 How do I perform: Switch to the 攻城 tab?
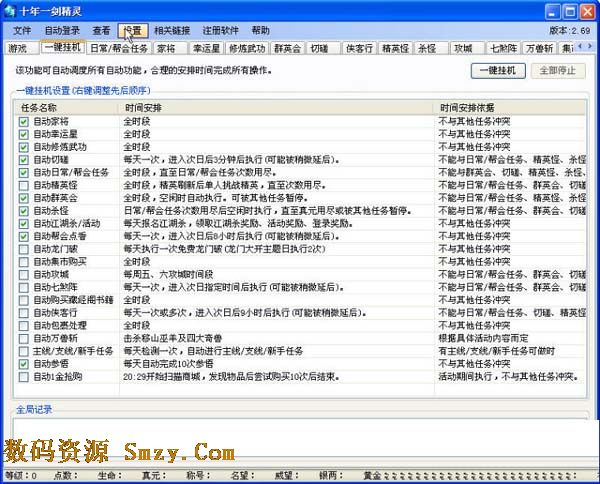tap(467, 48)
